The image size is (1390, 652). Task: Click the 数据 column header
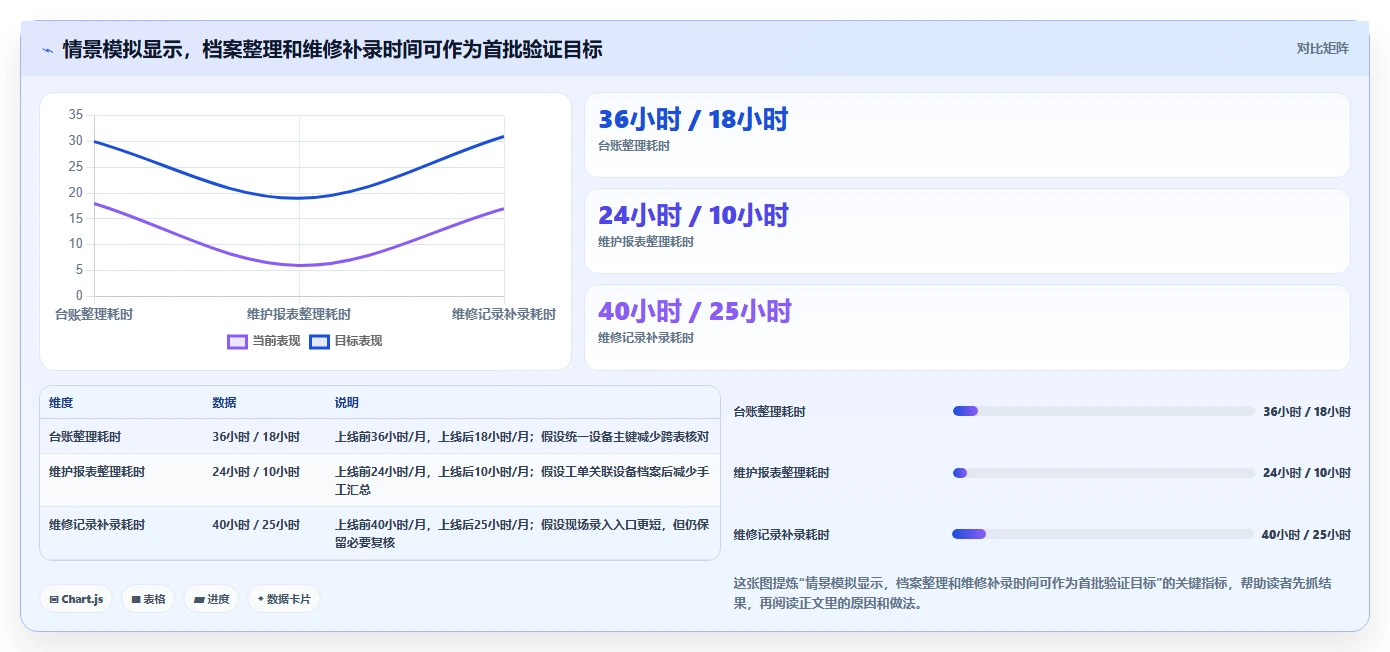(224, 403)
